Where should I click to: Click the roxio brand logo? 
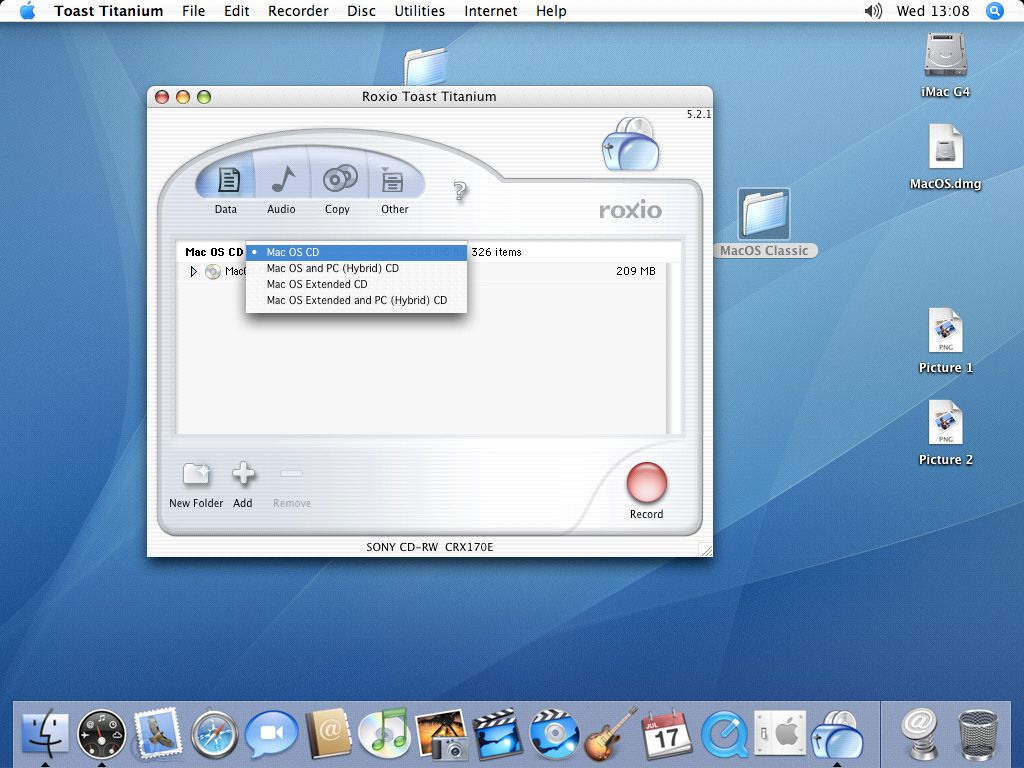(x=630, y=210)
